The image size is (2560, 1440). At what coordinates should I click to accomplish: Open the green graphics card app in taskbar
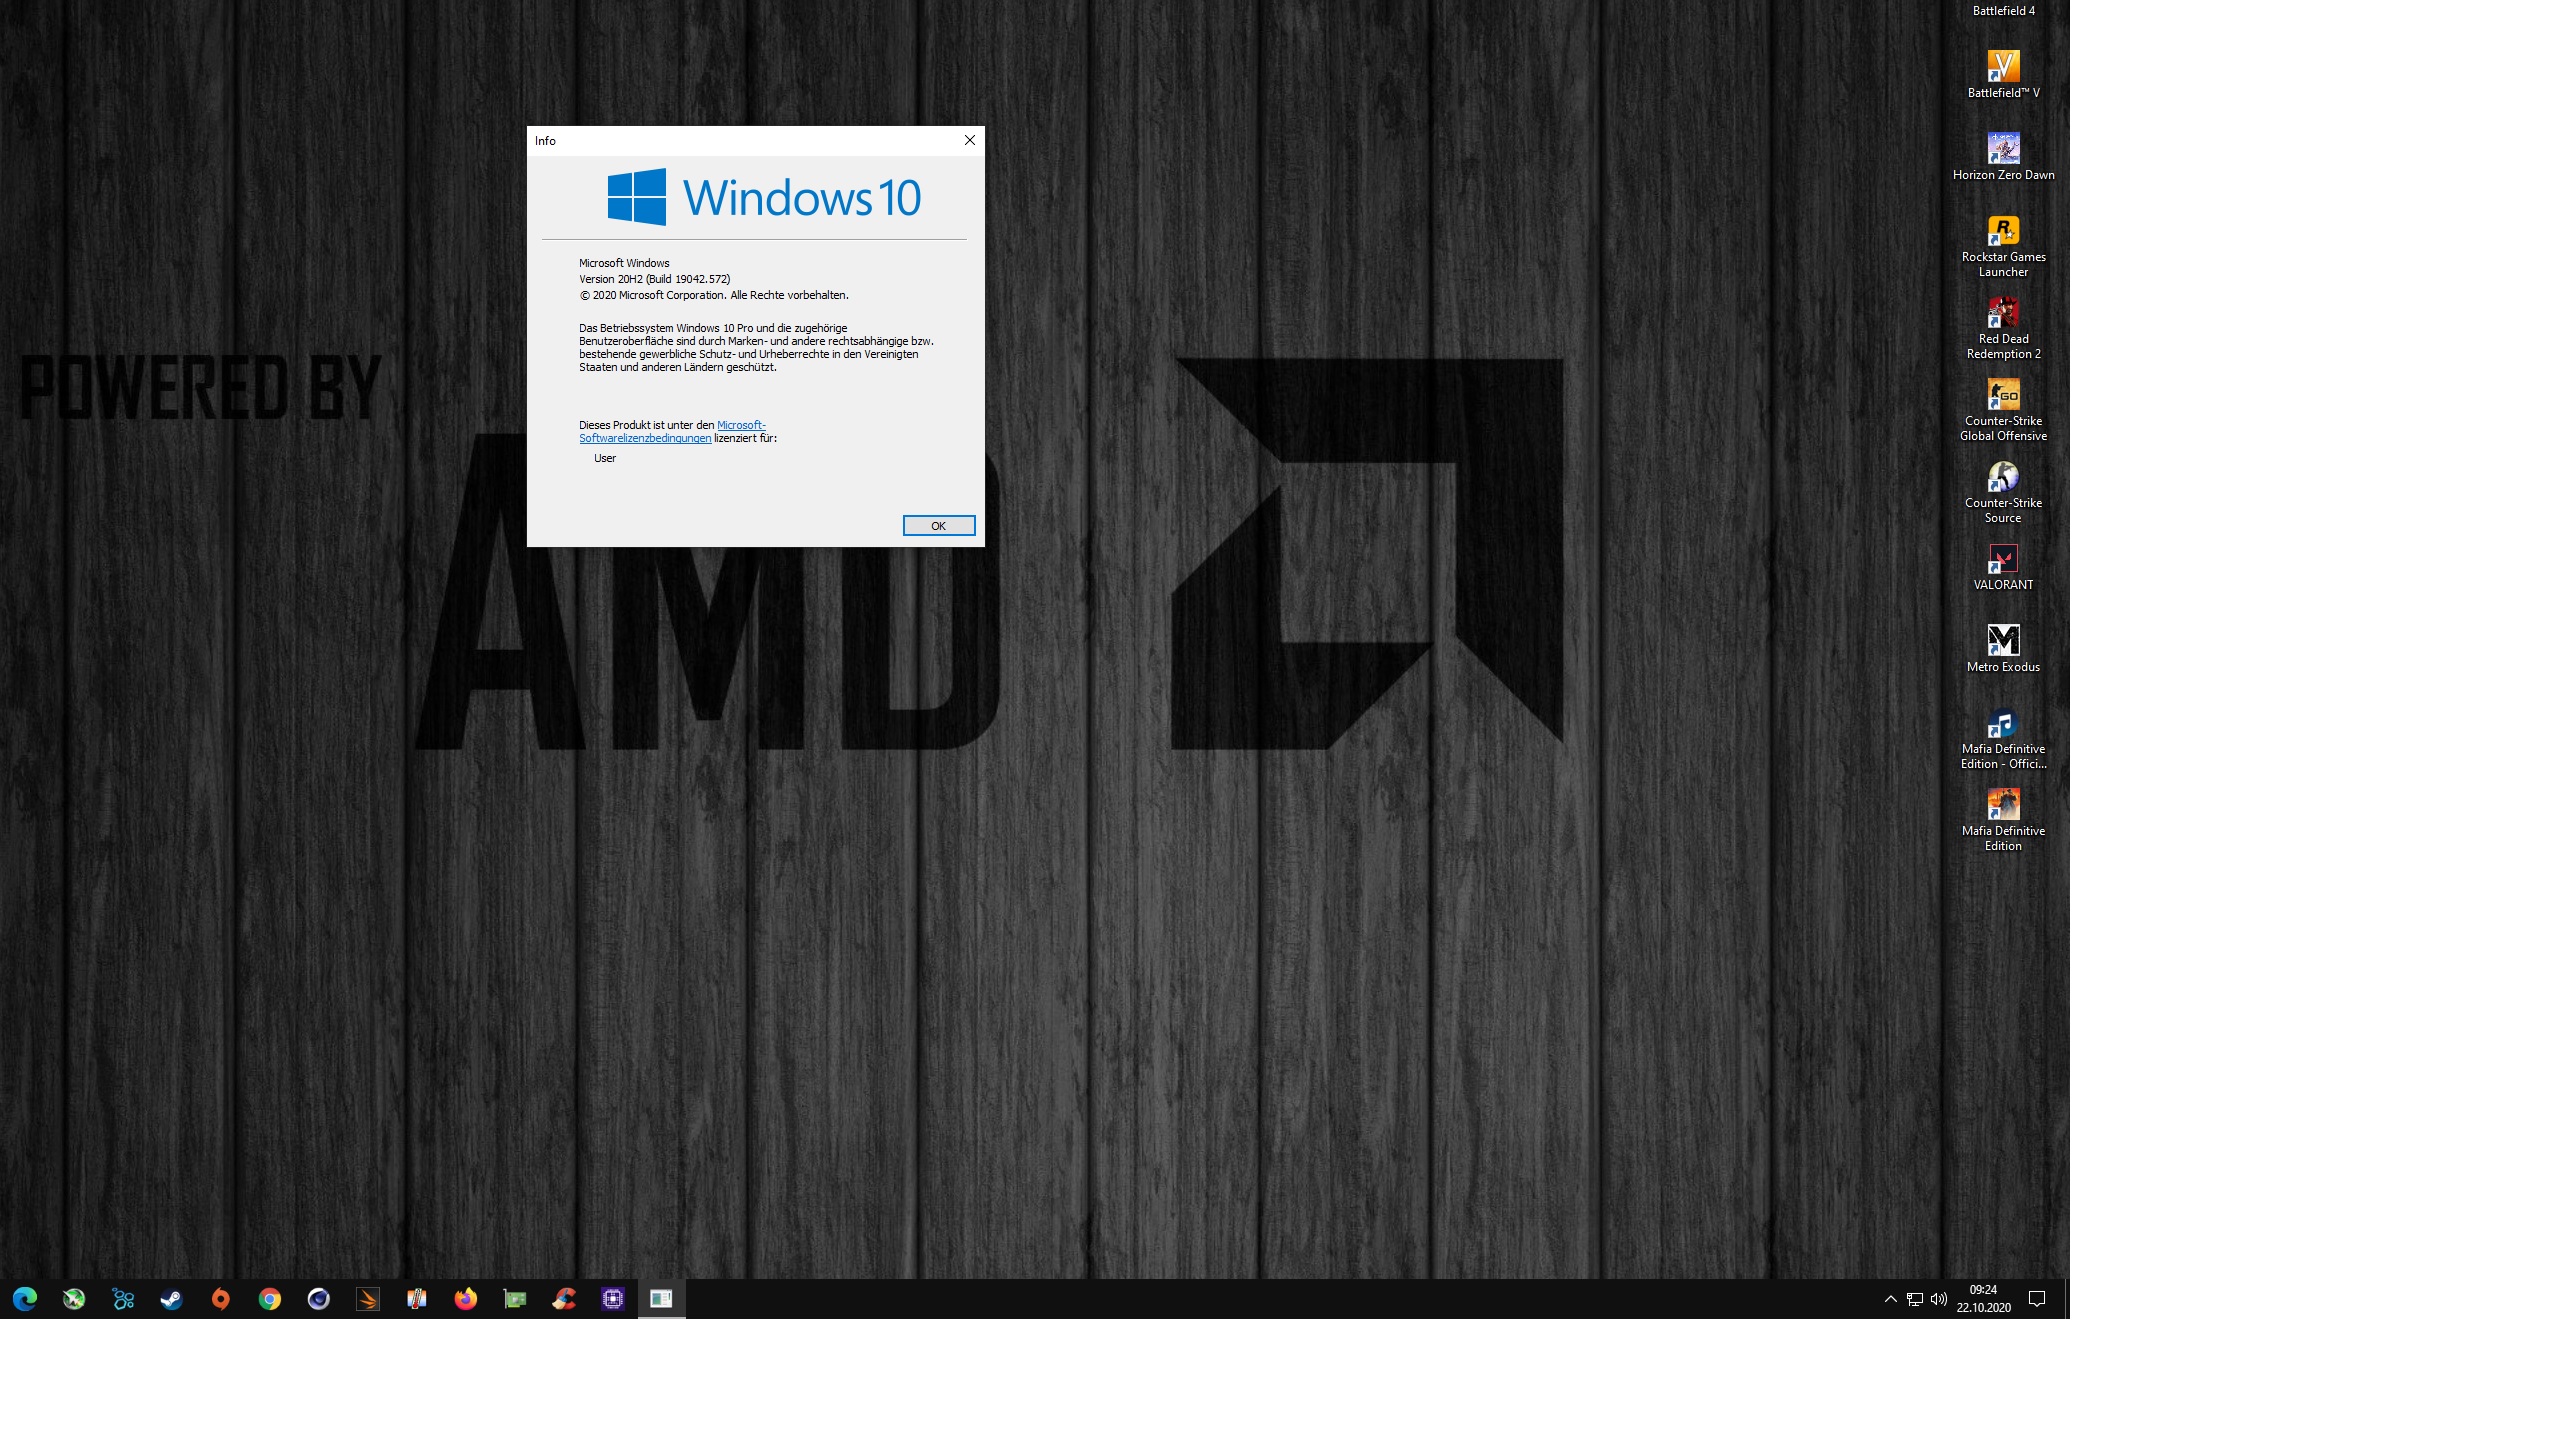point(515,1299)
